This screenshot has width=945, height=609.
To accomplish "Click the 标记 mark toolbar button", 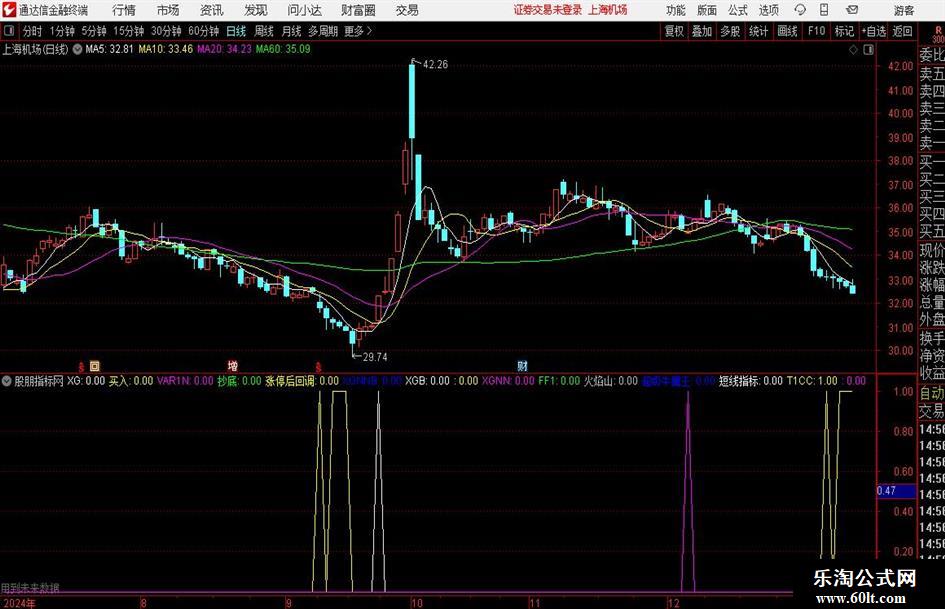I will (844, 31).
